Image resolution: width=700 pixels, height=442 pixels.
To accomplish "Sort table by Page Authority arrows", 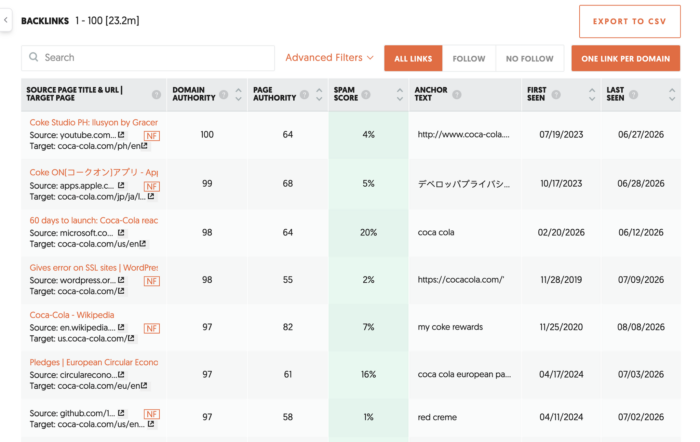I will point(319,94).
